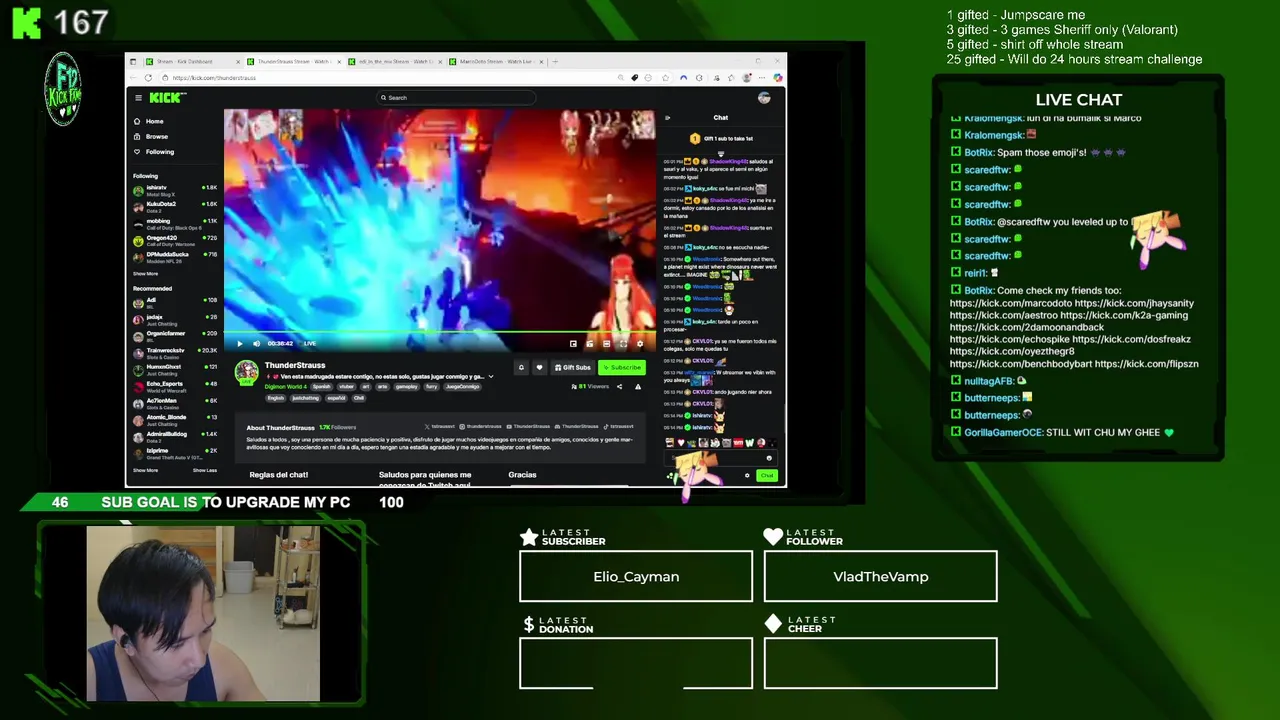The image size is (1280, 720).
Task: Bookmark page with browser star icon
Action: [x=666, y=77]
